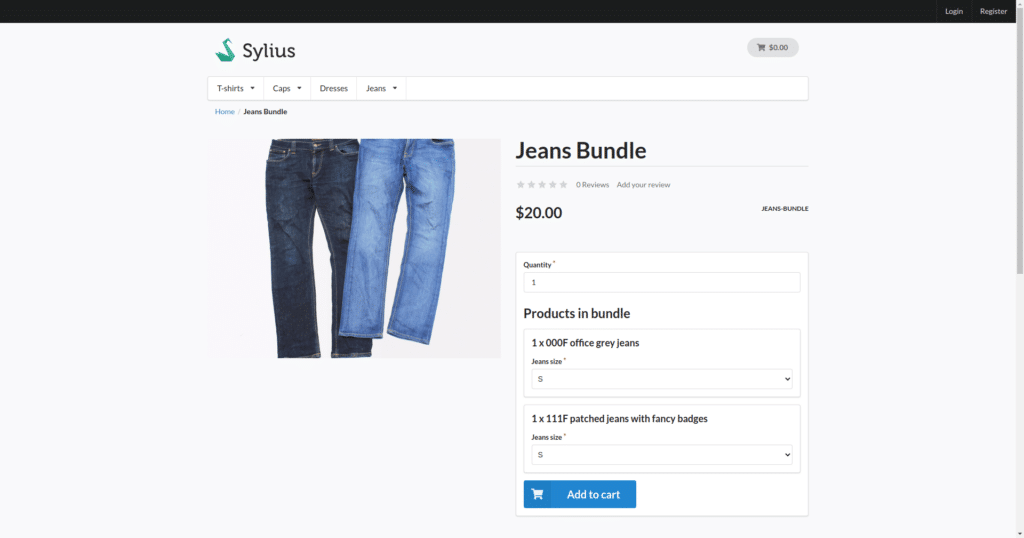Open size dropdown for 111F patched jeans

tap(662, 454)
